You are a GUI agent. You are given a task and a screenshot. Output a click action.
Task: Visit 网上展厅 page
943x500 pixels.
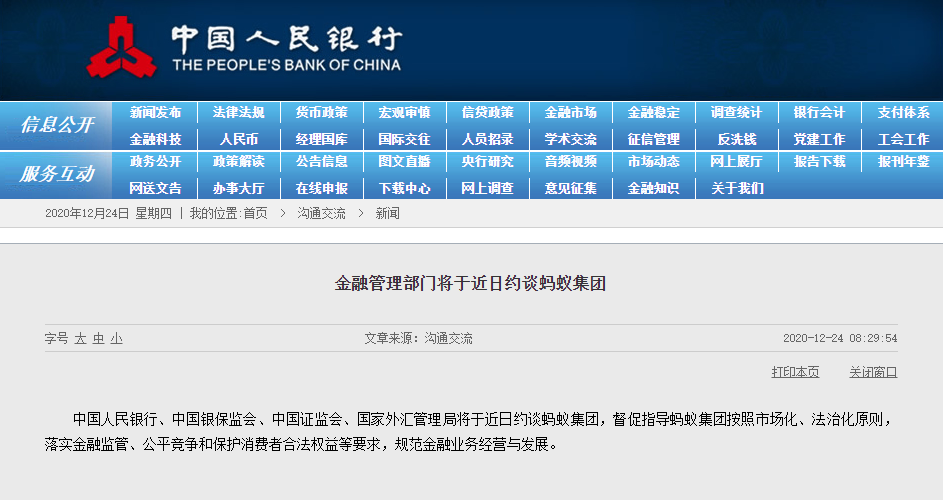click(x=736, y=161)
